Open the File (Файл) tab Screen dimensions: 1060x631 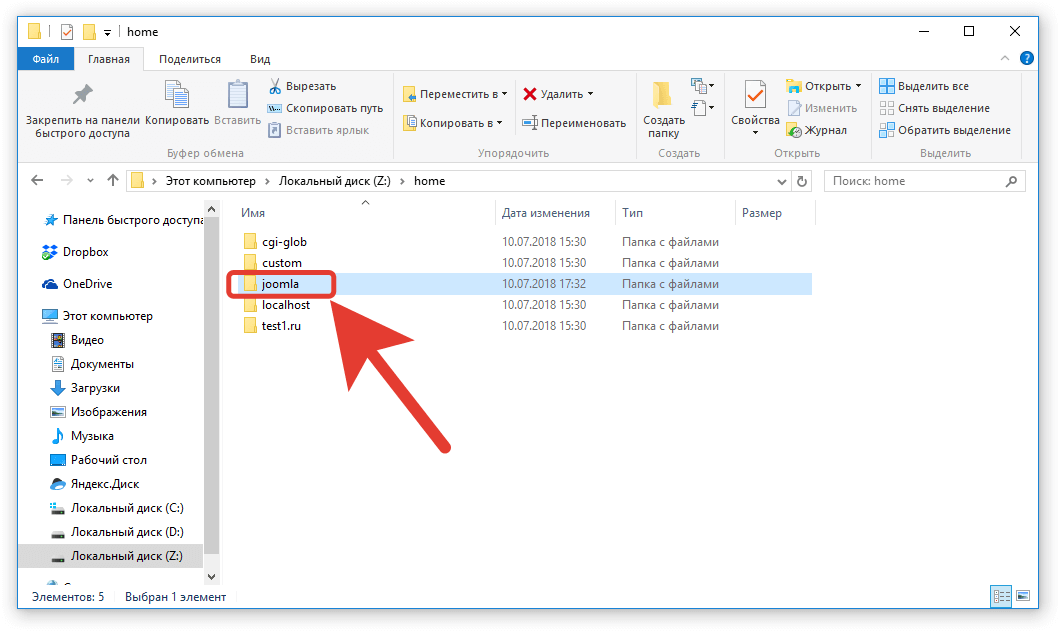45,59
